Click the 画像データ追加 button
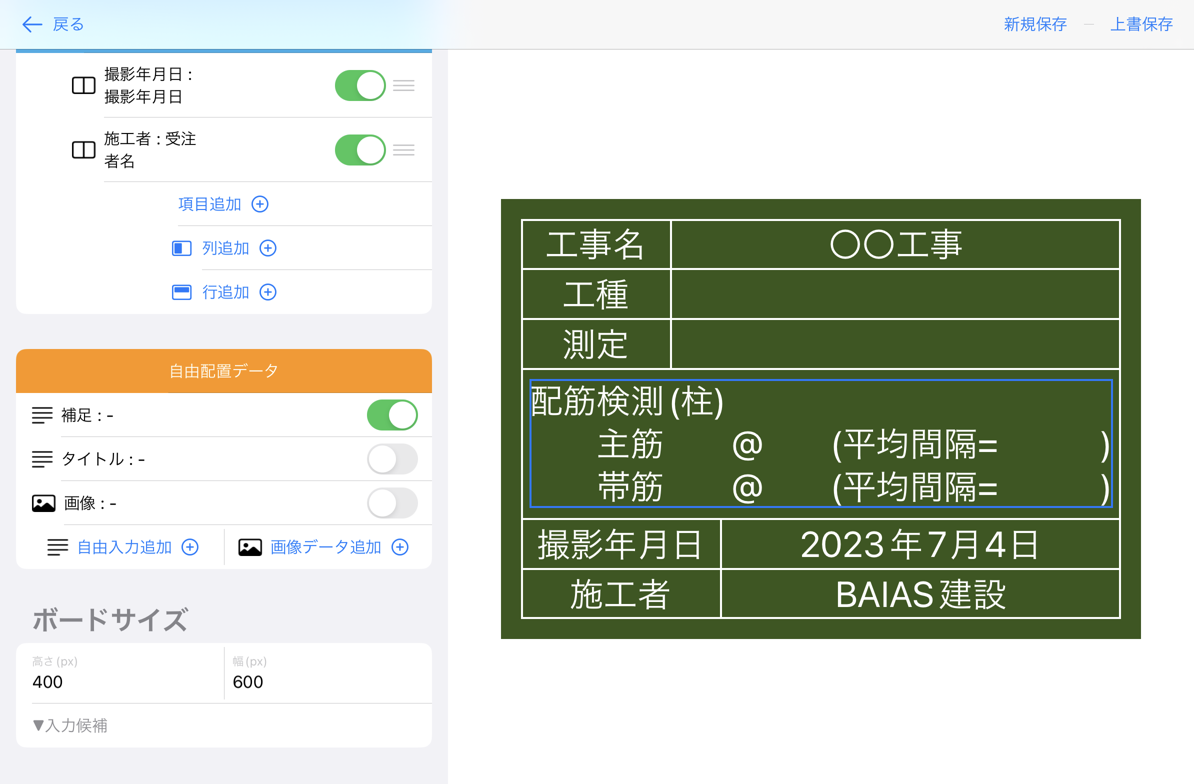This screenshot has width=1194, height=784. [326, 547]
